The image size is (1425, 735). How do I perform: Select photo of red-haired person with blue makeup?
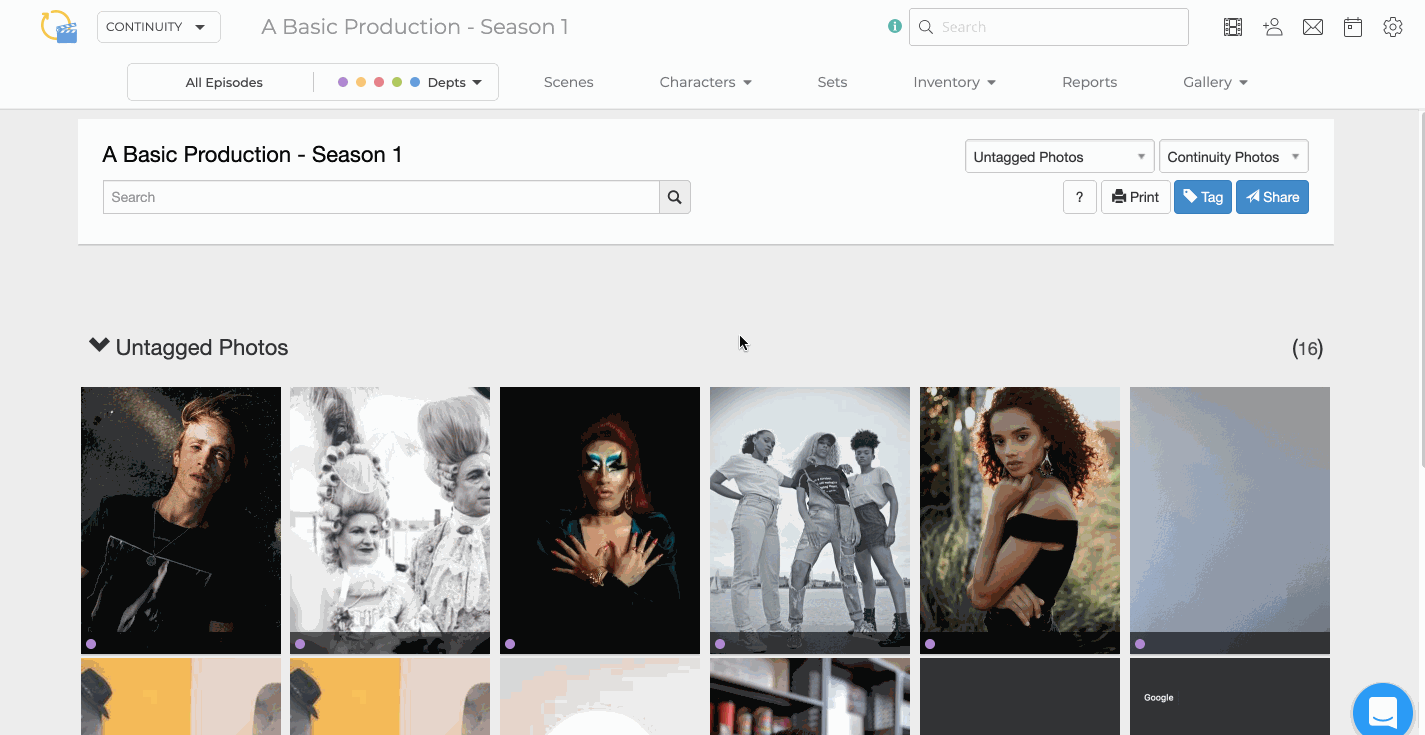(x=600, y=520)
